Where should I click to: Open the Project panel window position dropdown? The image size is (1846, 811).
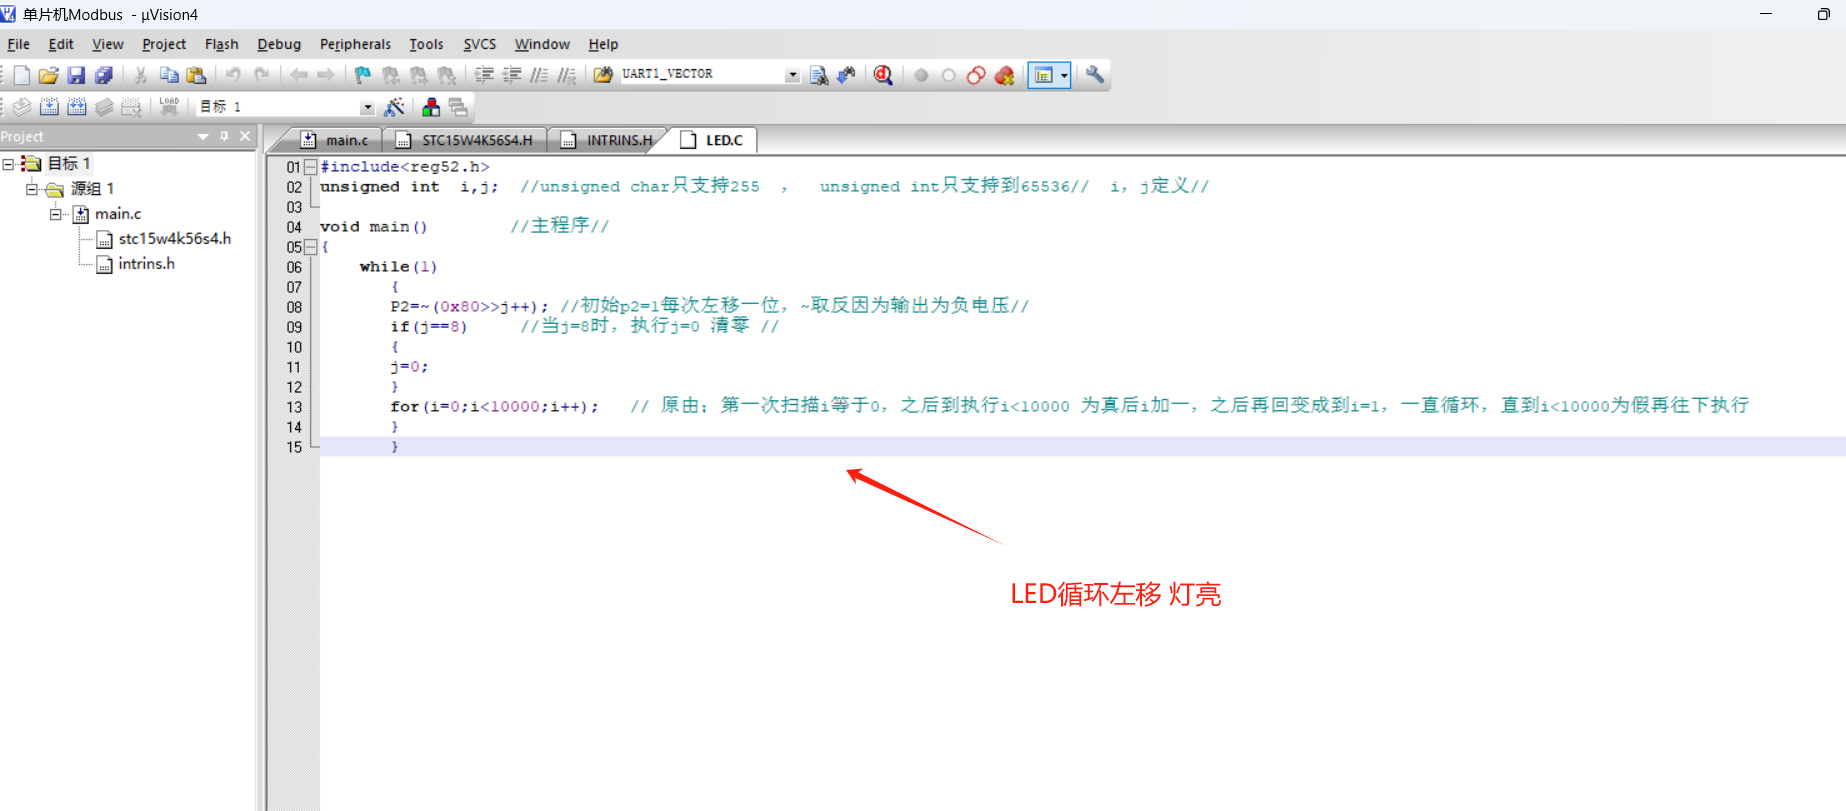click(203, 136)
